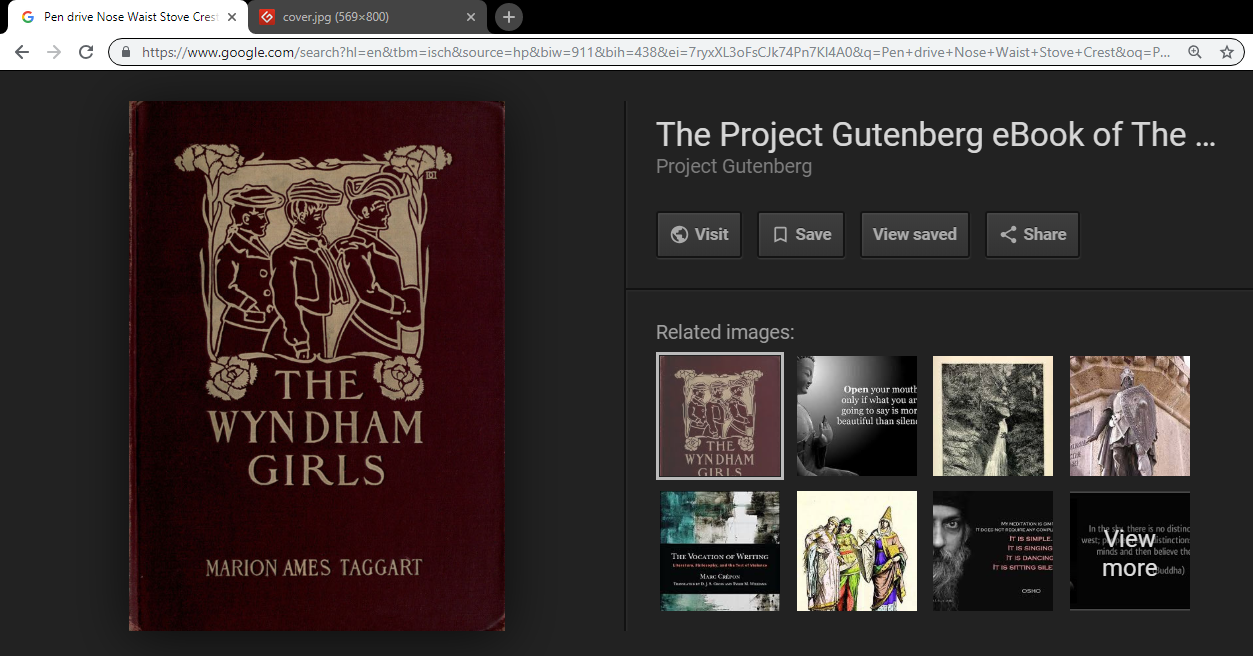Click the red favicon on cover.jpg tab
1253x656 pixels.
tap(267, 17)
